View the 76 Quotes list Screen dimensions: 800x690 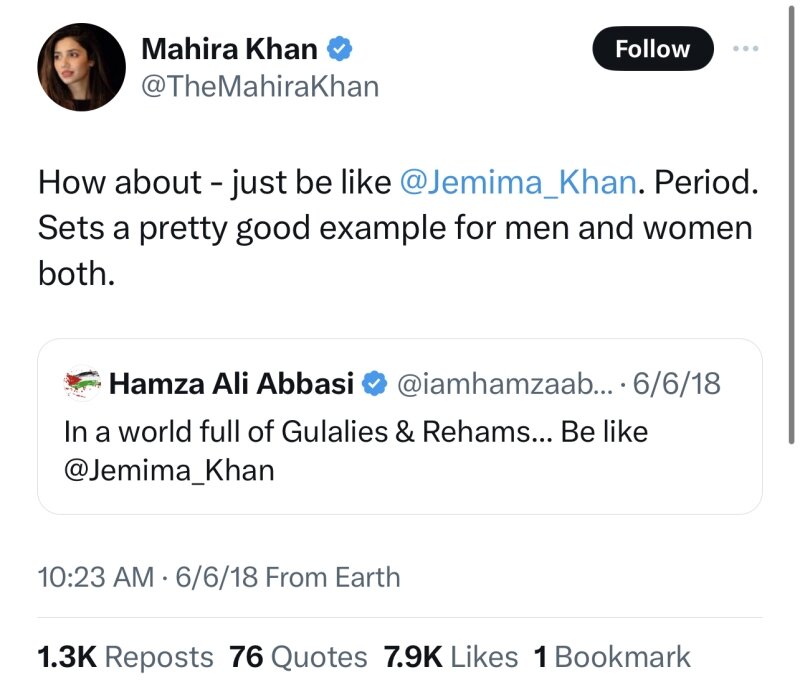click(x=298, y=657)
